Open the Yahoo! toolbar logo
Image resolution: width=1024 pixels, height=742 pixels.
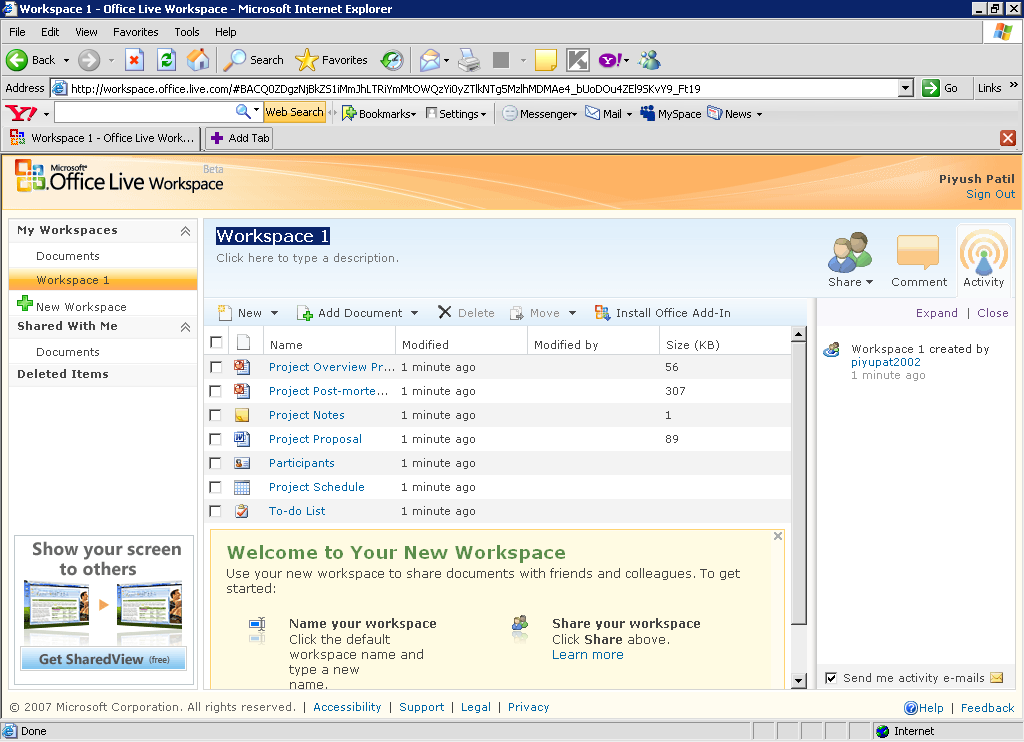[x=21, y=114]
